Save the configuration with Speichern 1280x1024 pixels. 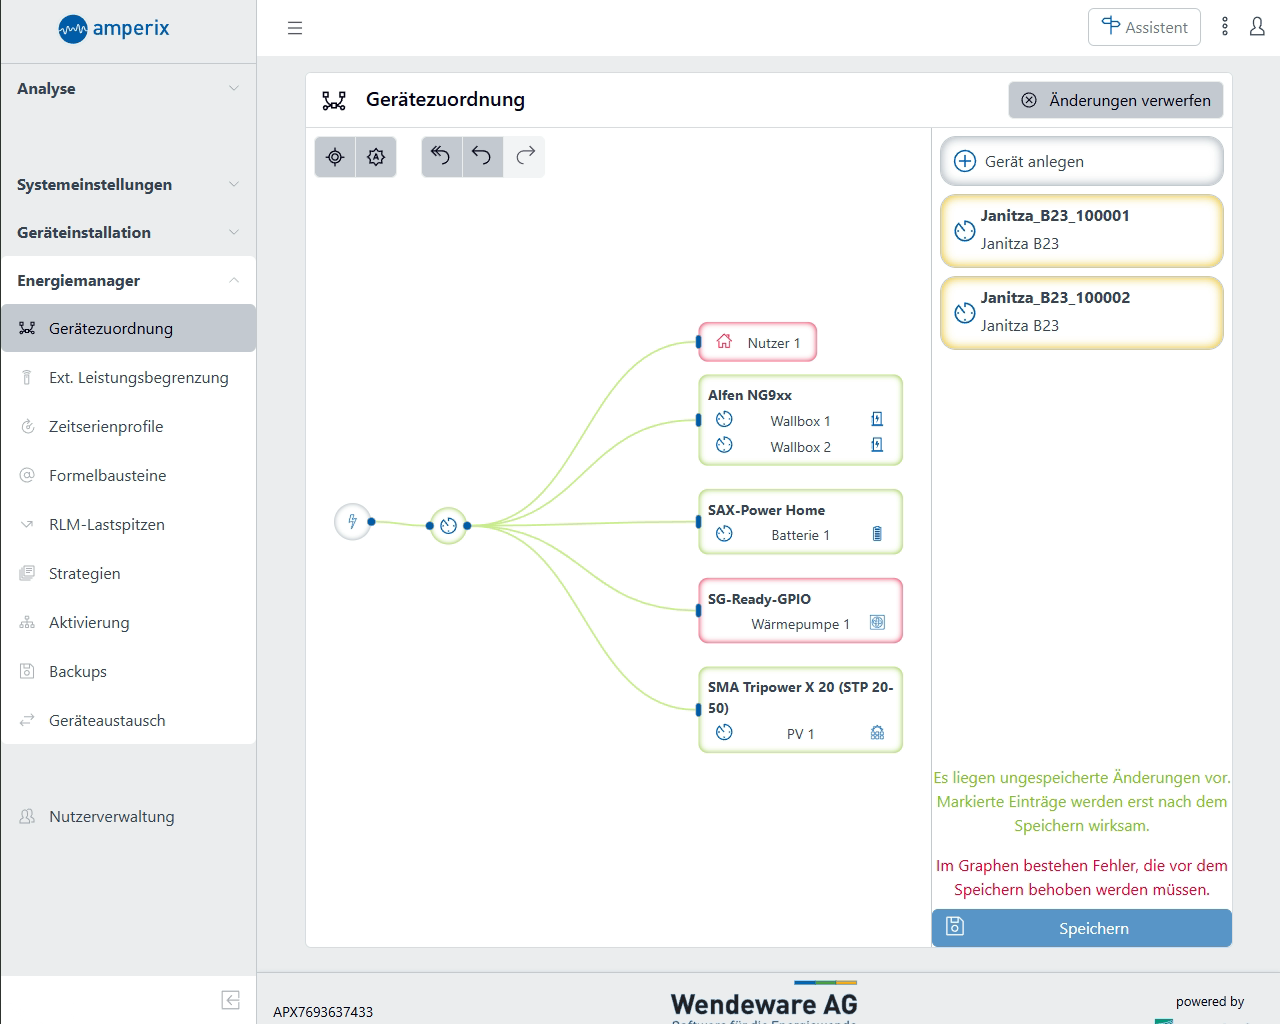coord(1081,928)
